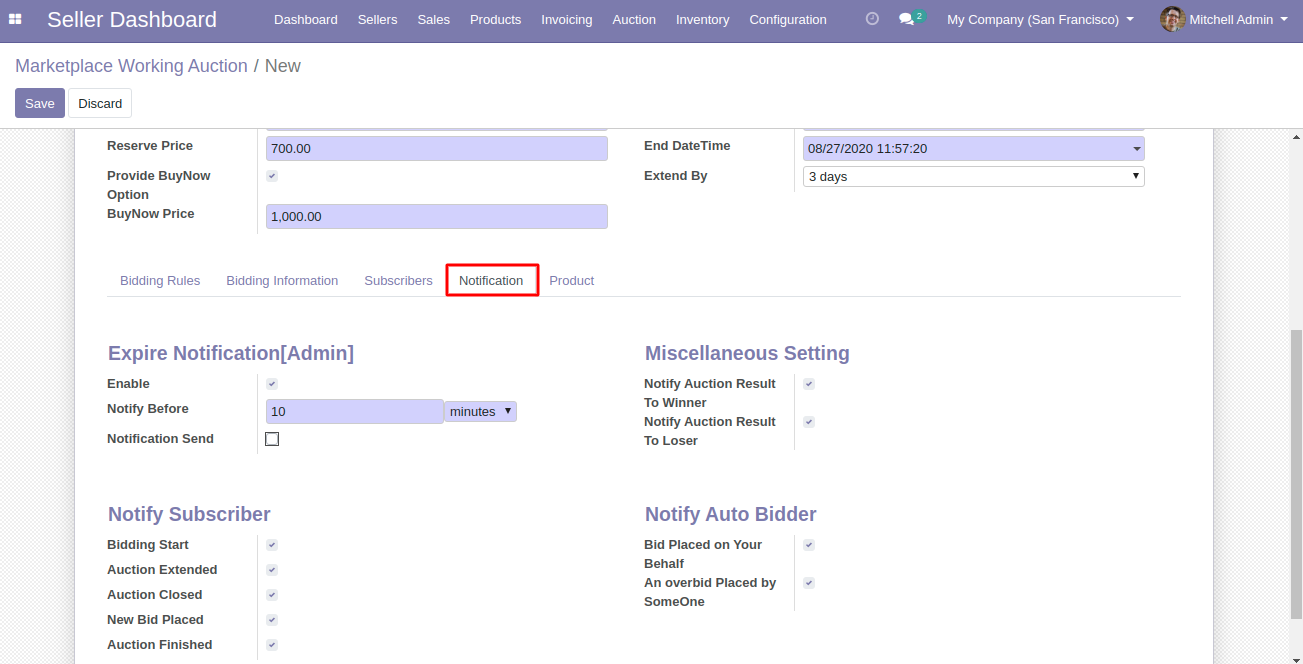Toggle Expire Notification Enable checkbox
This screenshot has width=1303, height=664.
pos(272,384)
